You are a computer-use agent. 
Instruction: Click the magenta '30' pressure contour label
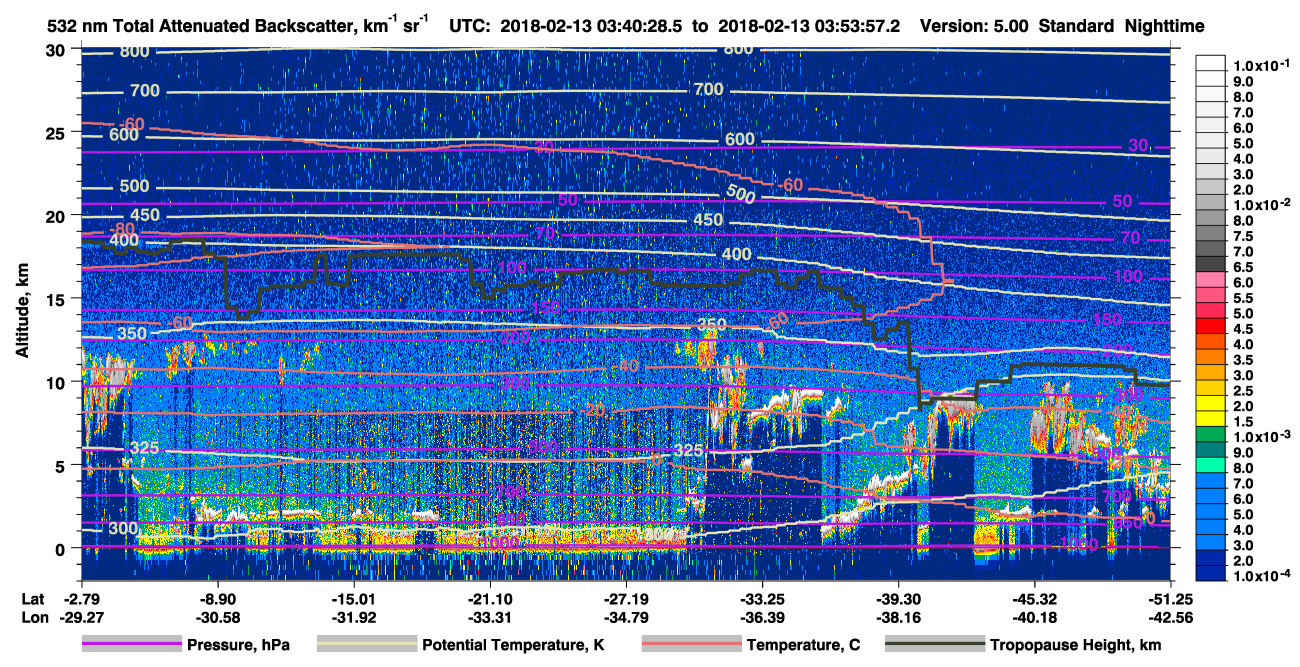coord(1138,146)
